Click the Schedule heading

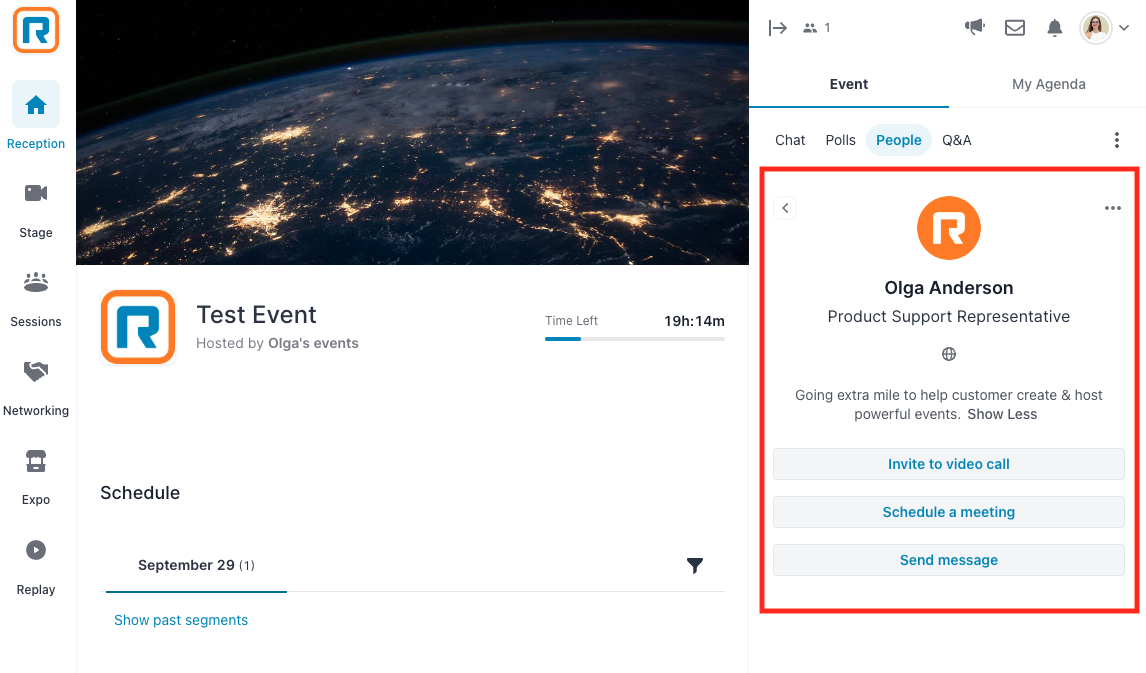click(140, 493)
